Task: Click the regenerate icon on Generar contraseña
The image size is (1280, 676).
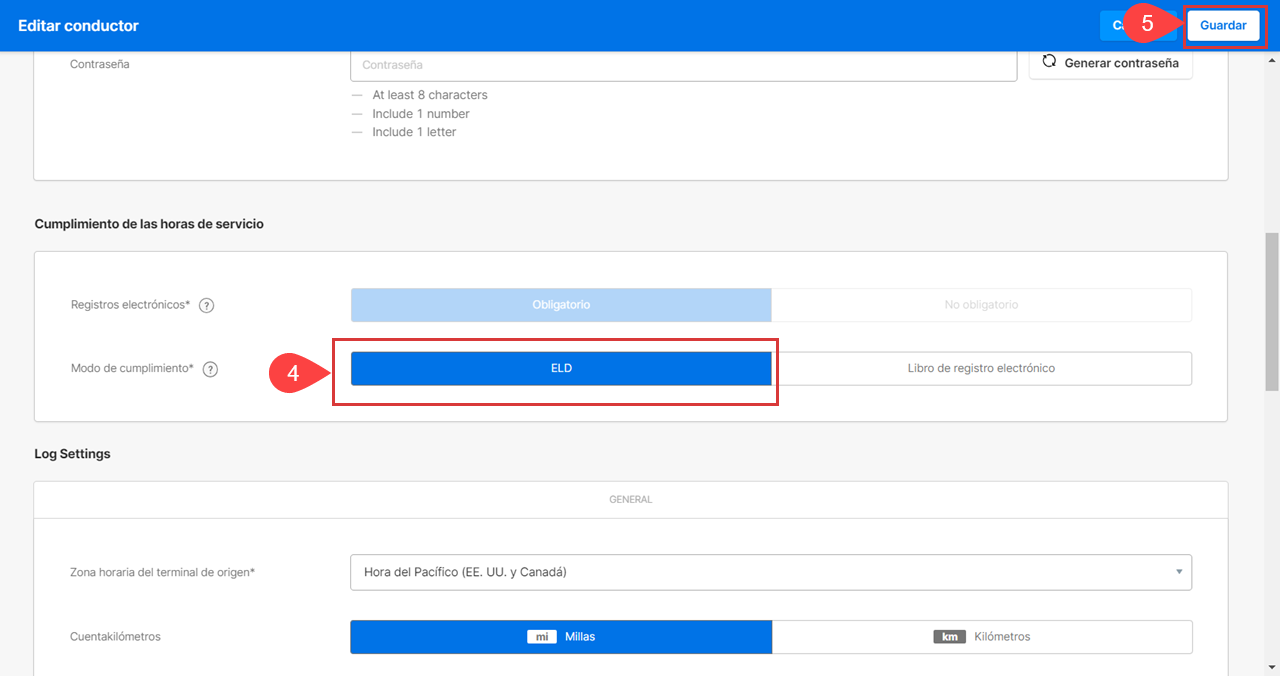Action: pyautogui.click(x=1049, y=61)
